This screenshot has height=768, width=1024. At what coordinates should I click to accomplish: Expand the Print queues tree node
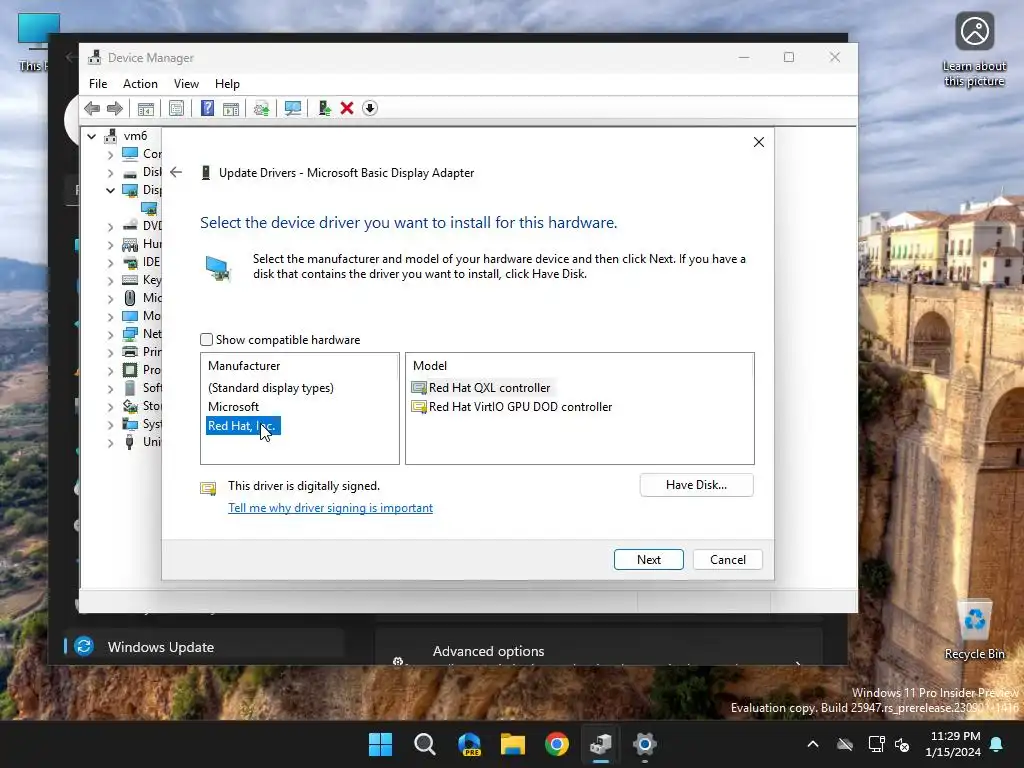pyautogui.click(x=110, y=352)
